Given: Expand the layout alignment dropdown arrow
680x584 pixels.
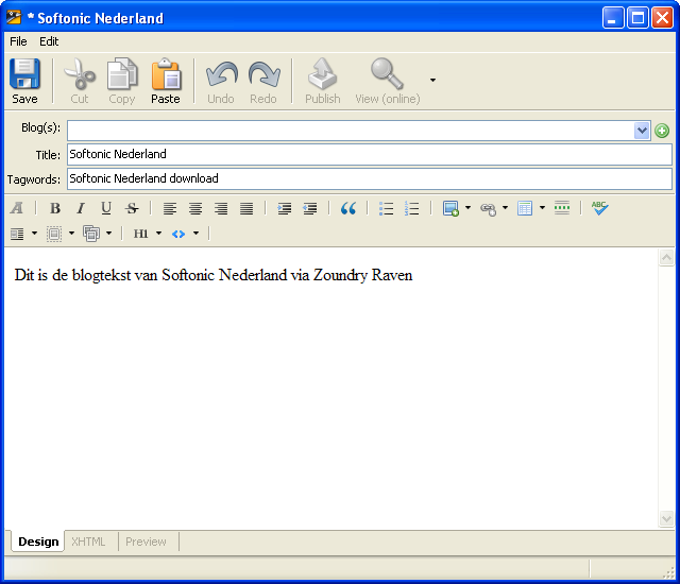Looking at the screenshot, I should (x=34, y=233).
